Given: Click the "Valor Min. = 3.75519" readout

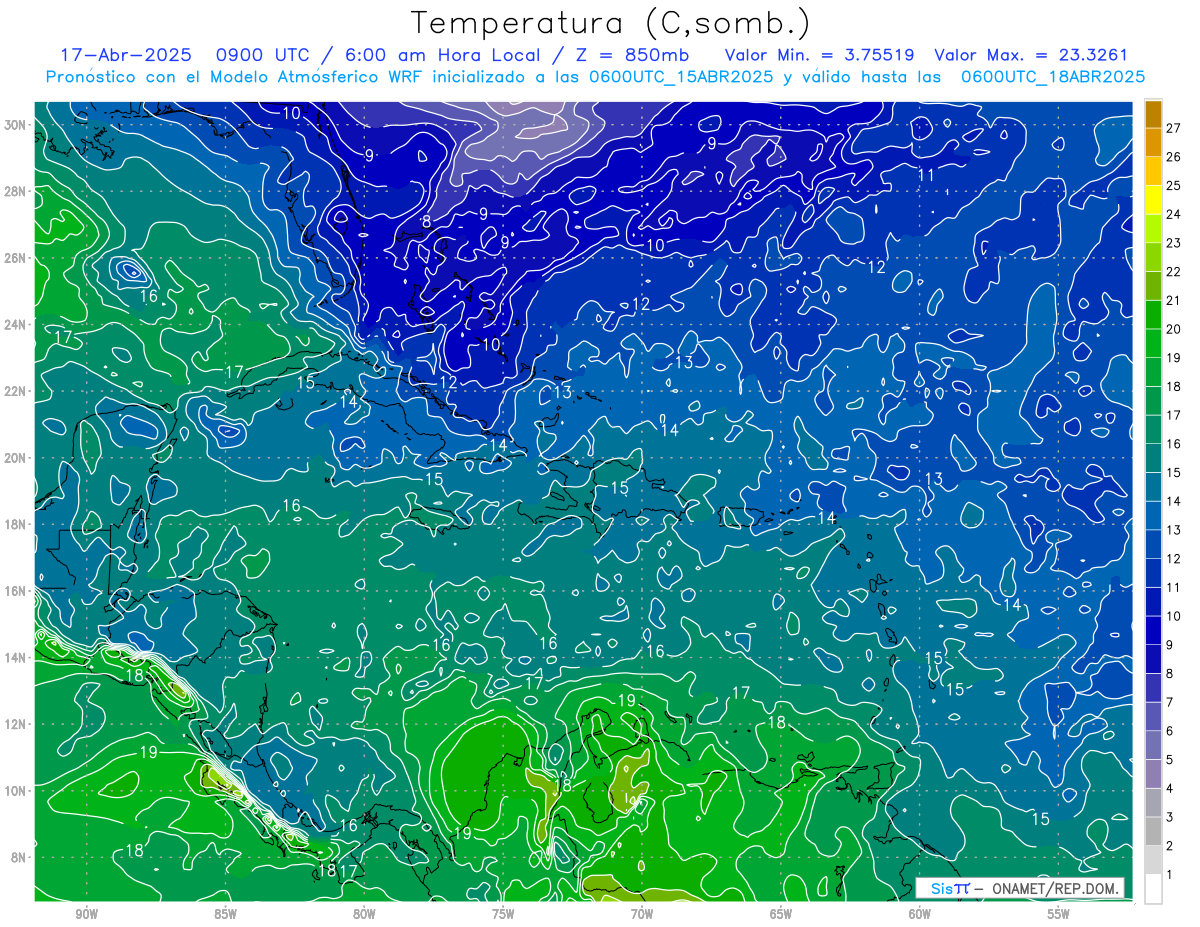Looking at the screenshot, I should [x=818, y=55].
